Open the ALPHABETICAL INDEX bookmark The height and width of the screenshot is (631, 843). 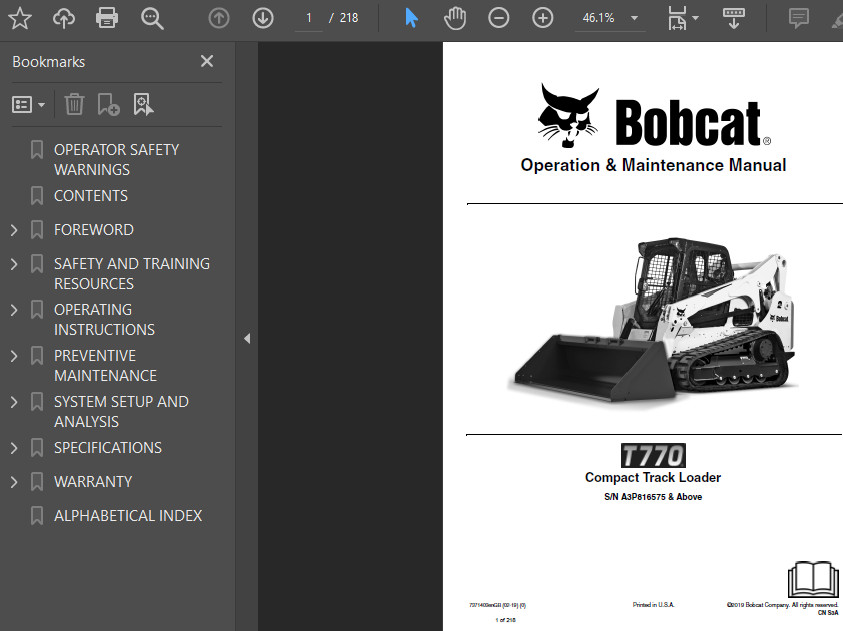pyautogui.click(x=128, y=515)
